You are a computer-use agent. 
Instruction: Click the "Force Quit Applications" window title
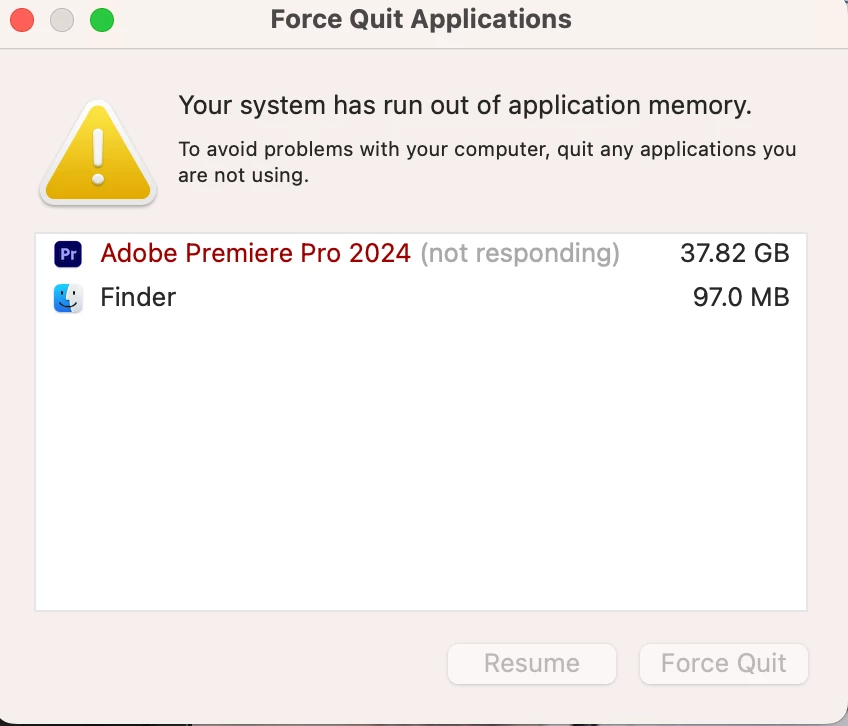(x=421, y=19)
